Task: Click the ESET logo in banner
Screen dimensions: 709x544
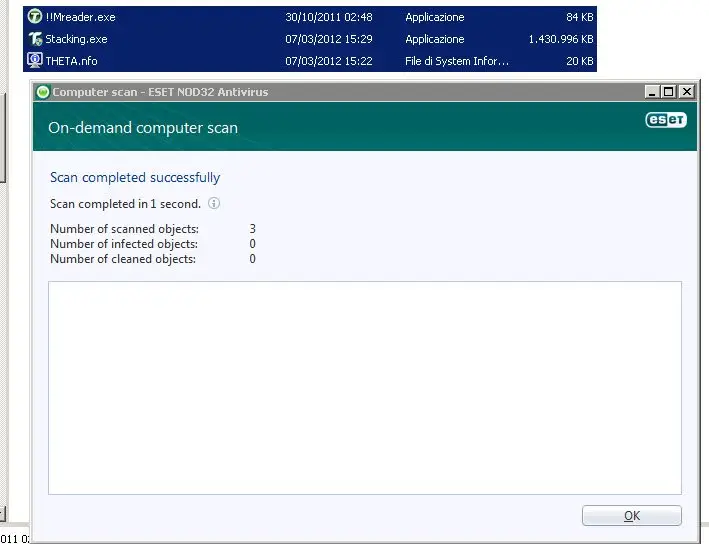Action: (666, 120)
